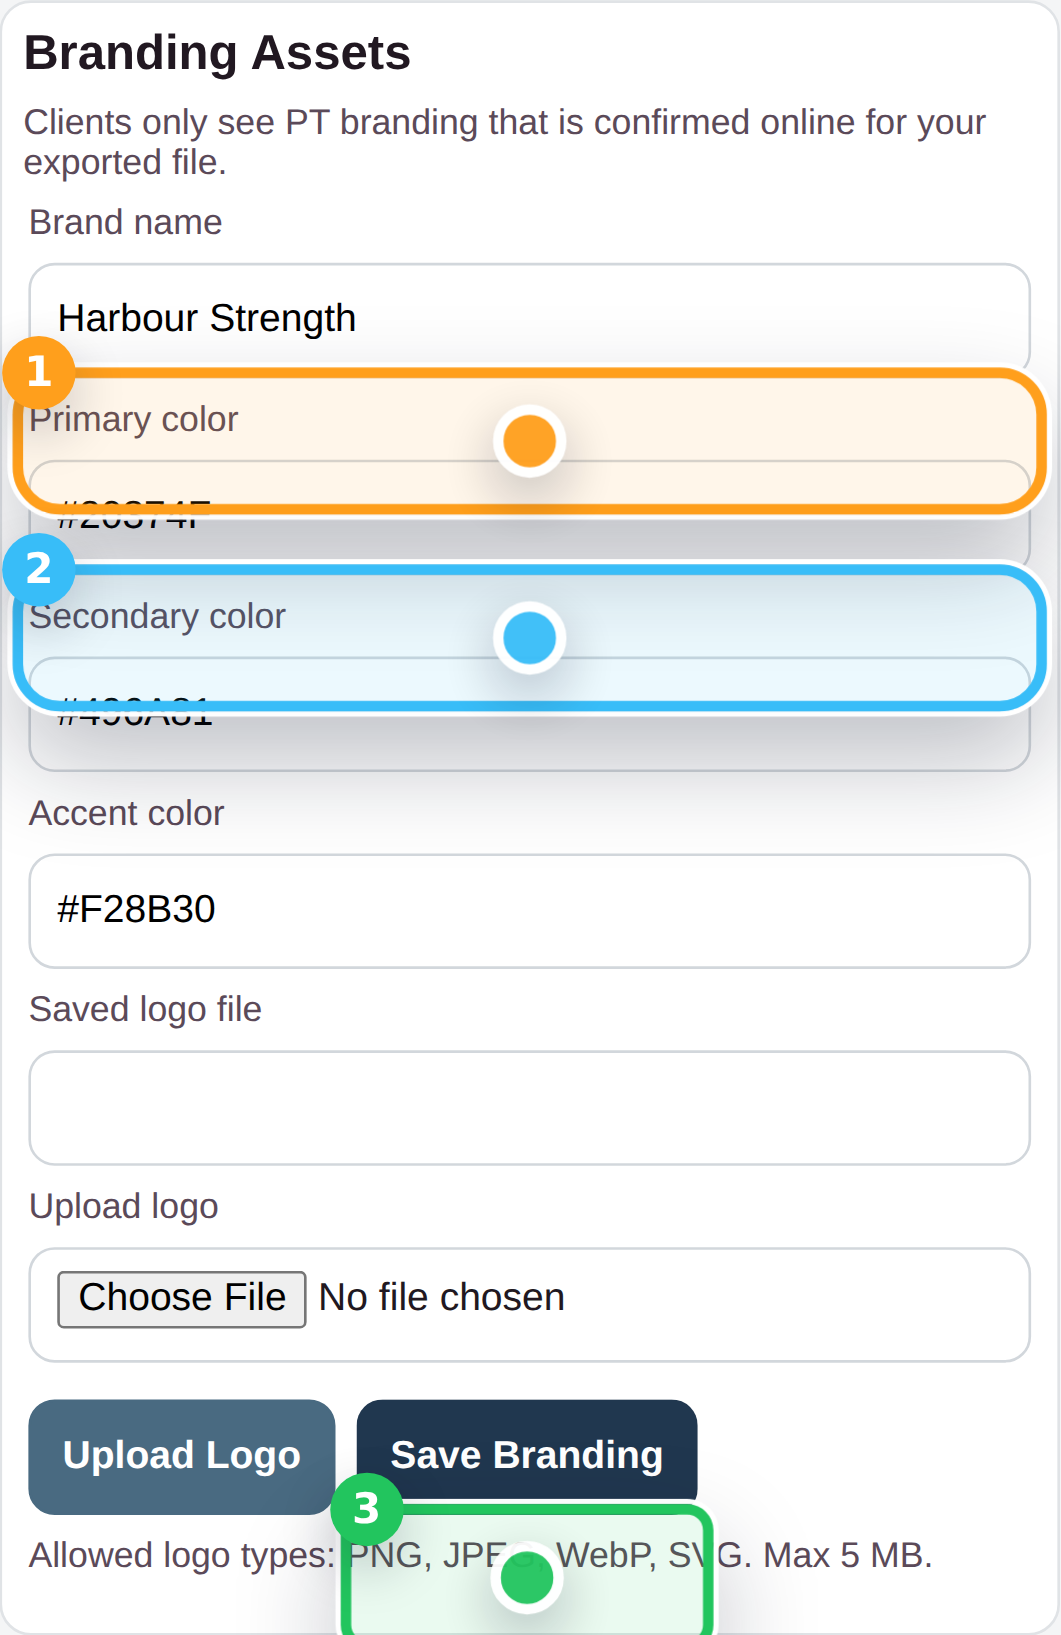Select the Accent color field showing #F28B30
The image size is (1061, 1635).
(529, 910)
